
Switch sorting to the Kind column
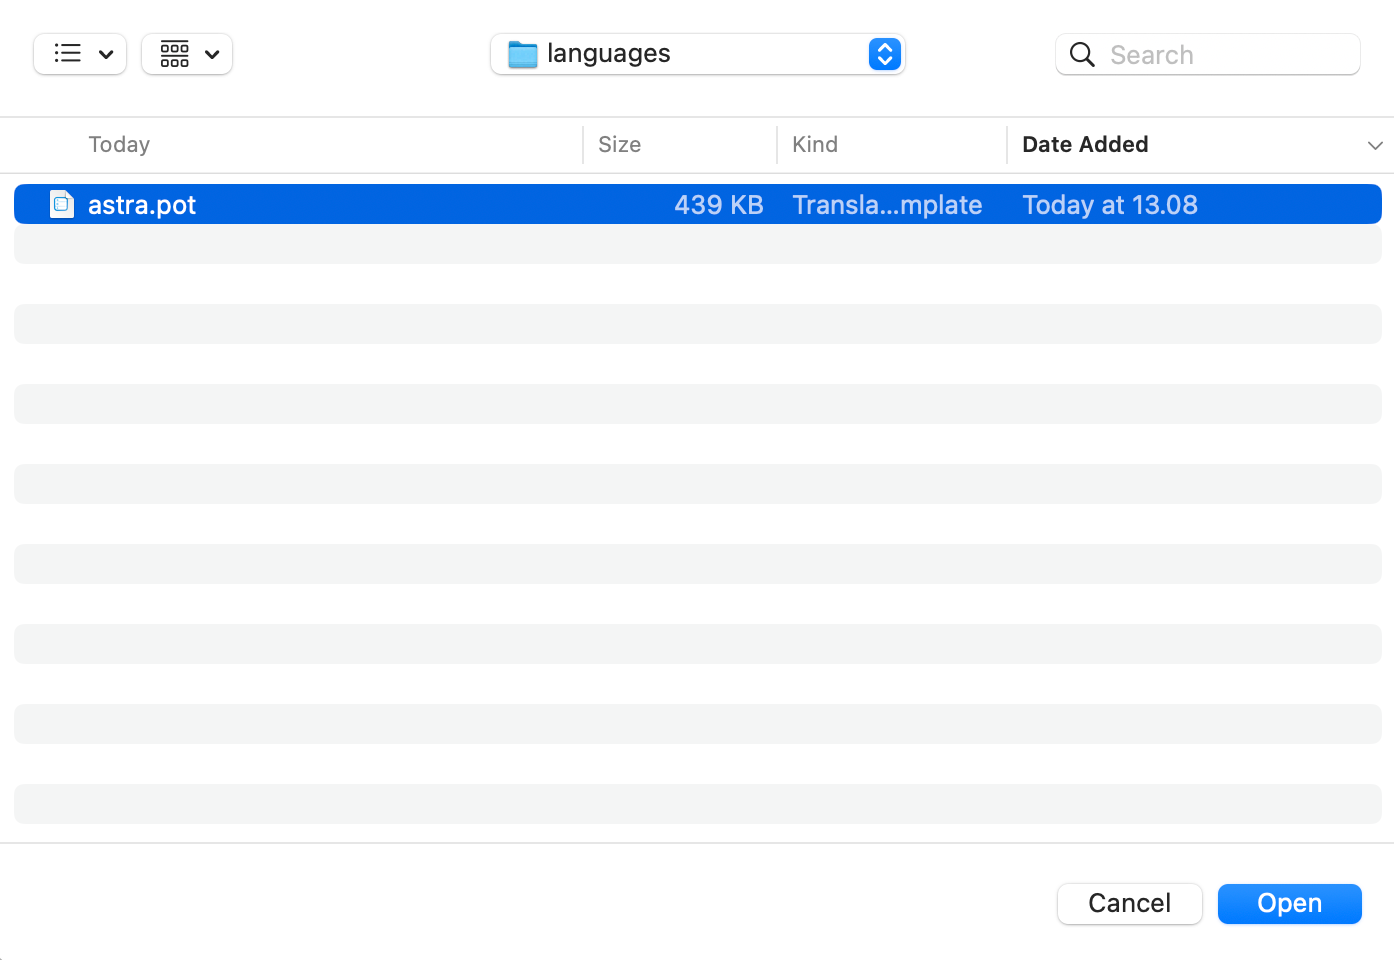tap(814, 144)
